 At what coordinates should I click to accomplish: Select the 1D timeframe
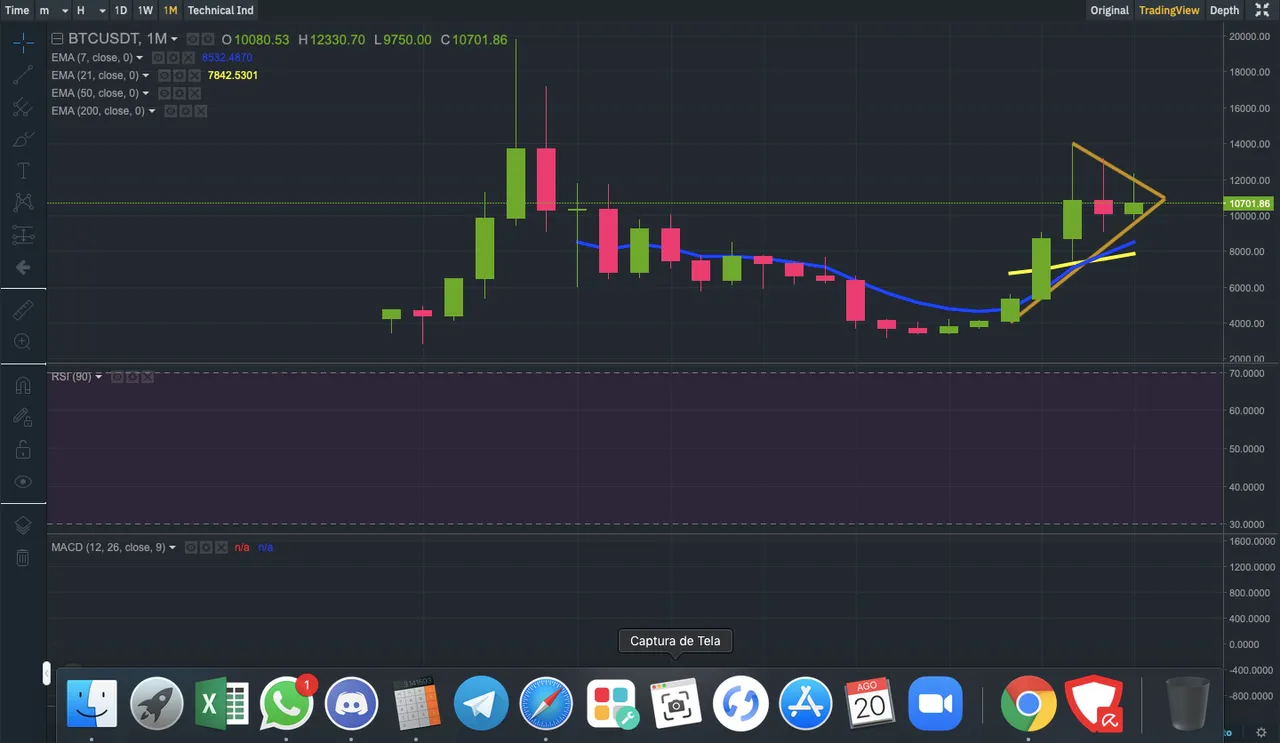(x=120, y=10)
